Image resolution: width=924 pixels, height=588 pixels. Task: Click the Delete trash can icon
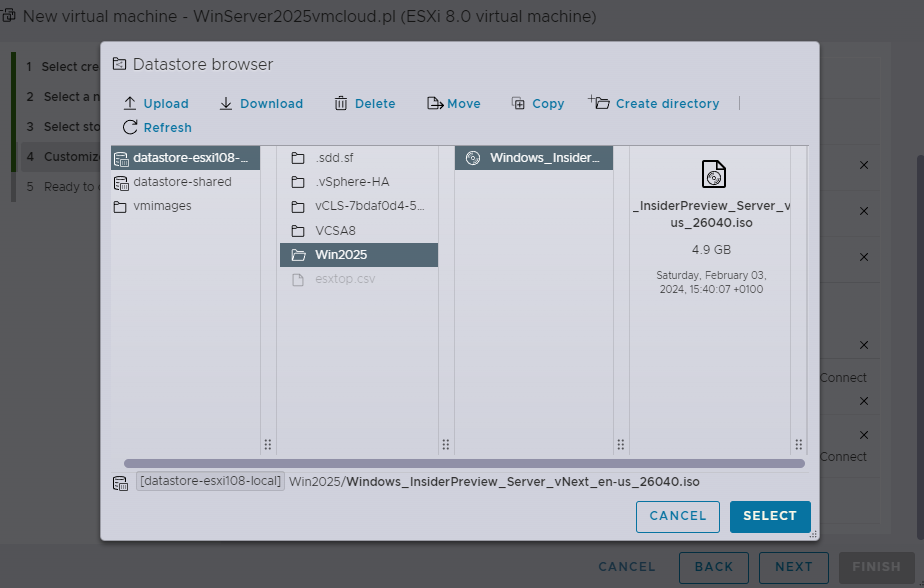click(x=341, y=104)
